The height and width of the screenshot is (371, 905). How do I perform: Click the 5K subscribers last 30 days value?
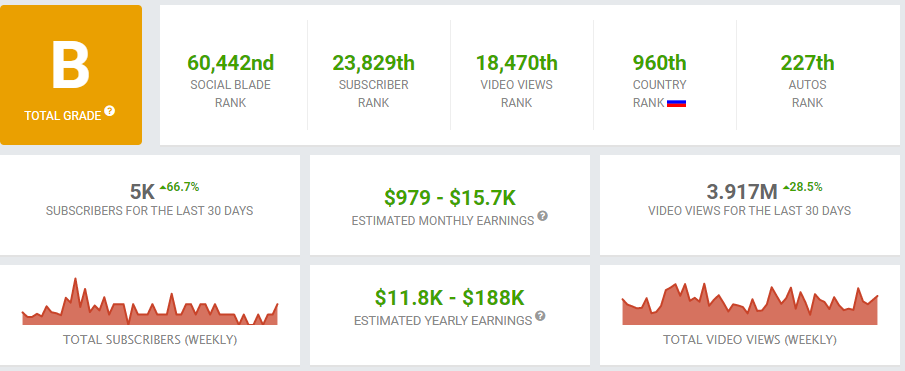pyautogui.click(x=143, y=192)
